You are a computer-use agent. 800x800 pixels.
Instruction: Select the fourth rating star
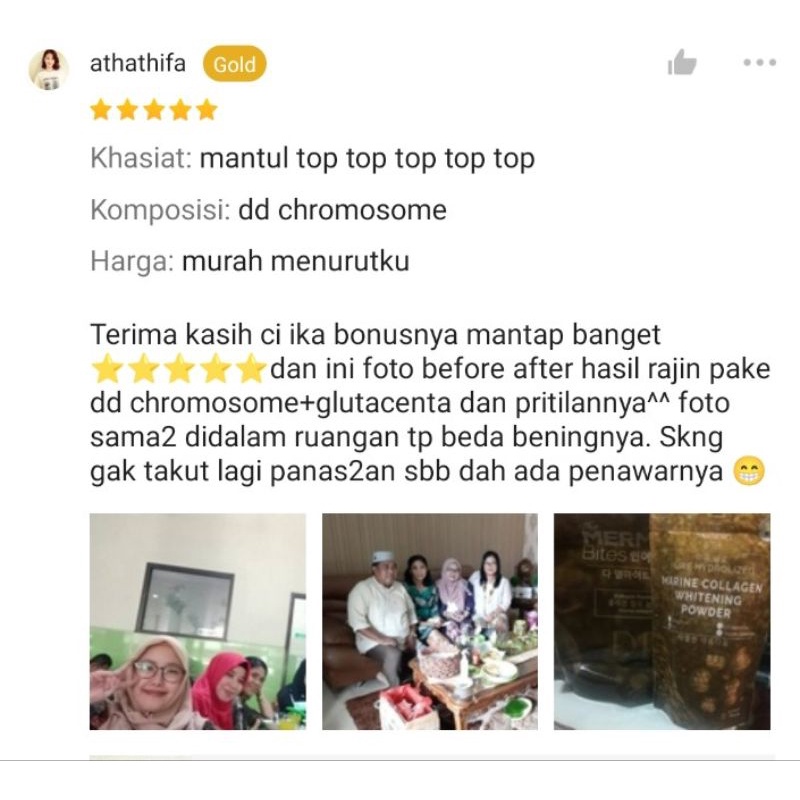pyautogui.click(x=180, y=110)
